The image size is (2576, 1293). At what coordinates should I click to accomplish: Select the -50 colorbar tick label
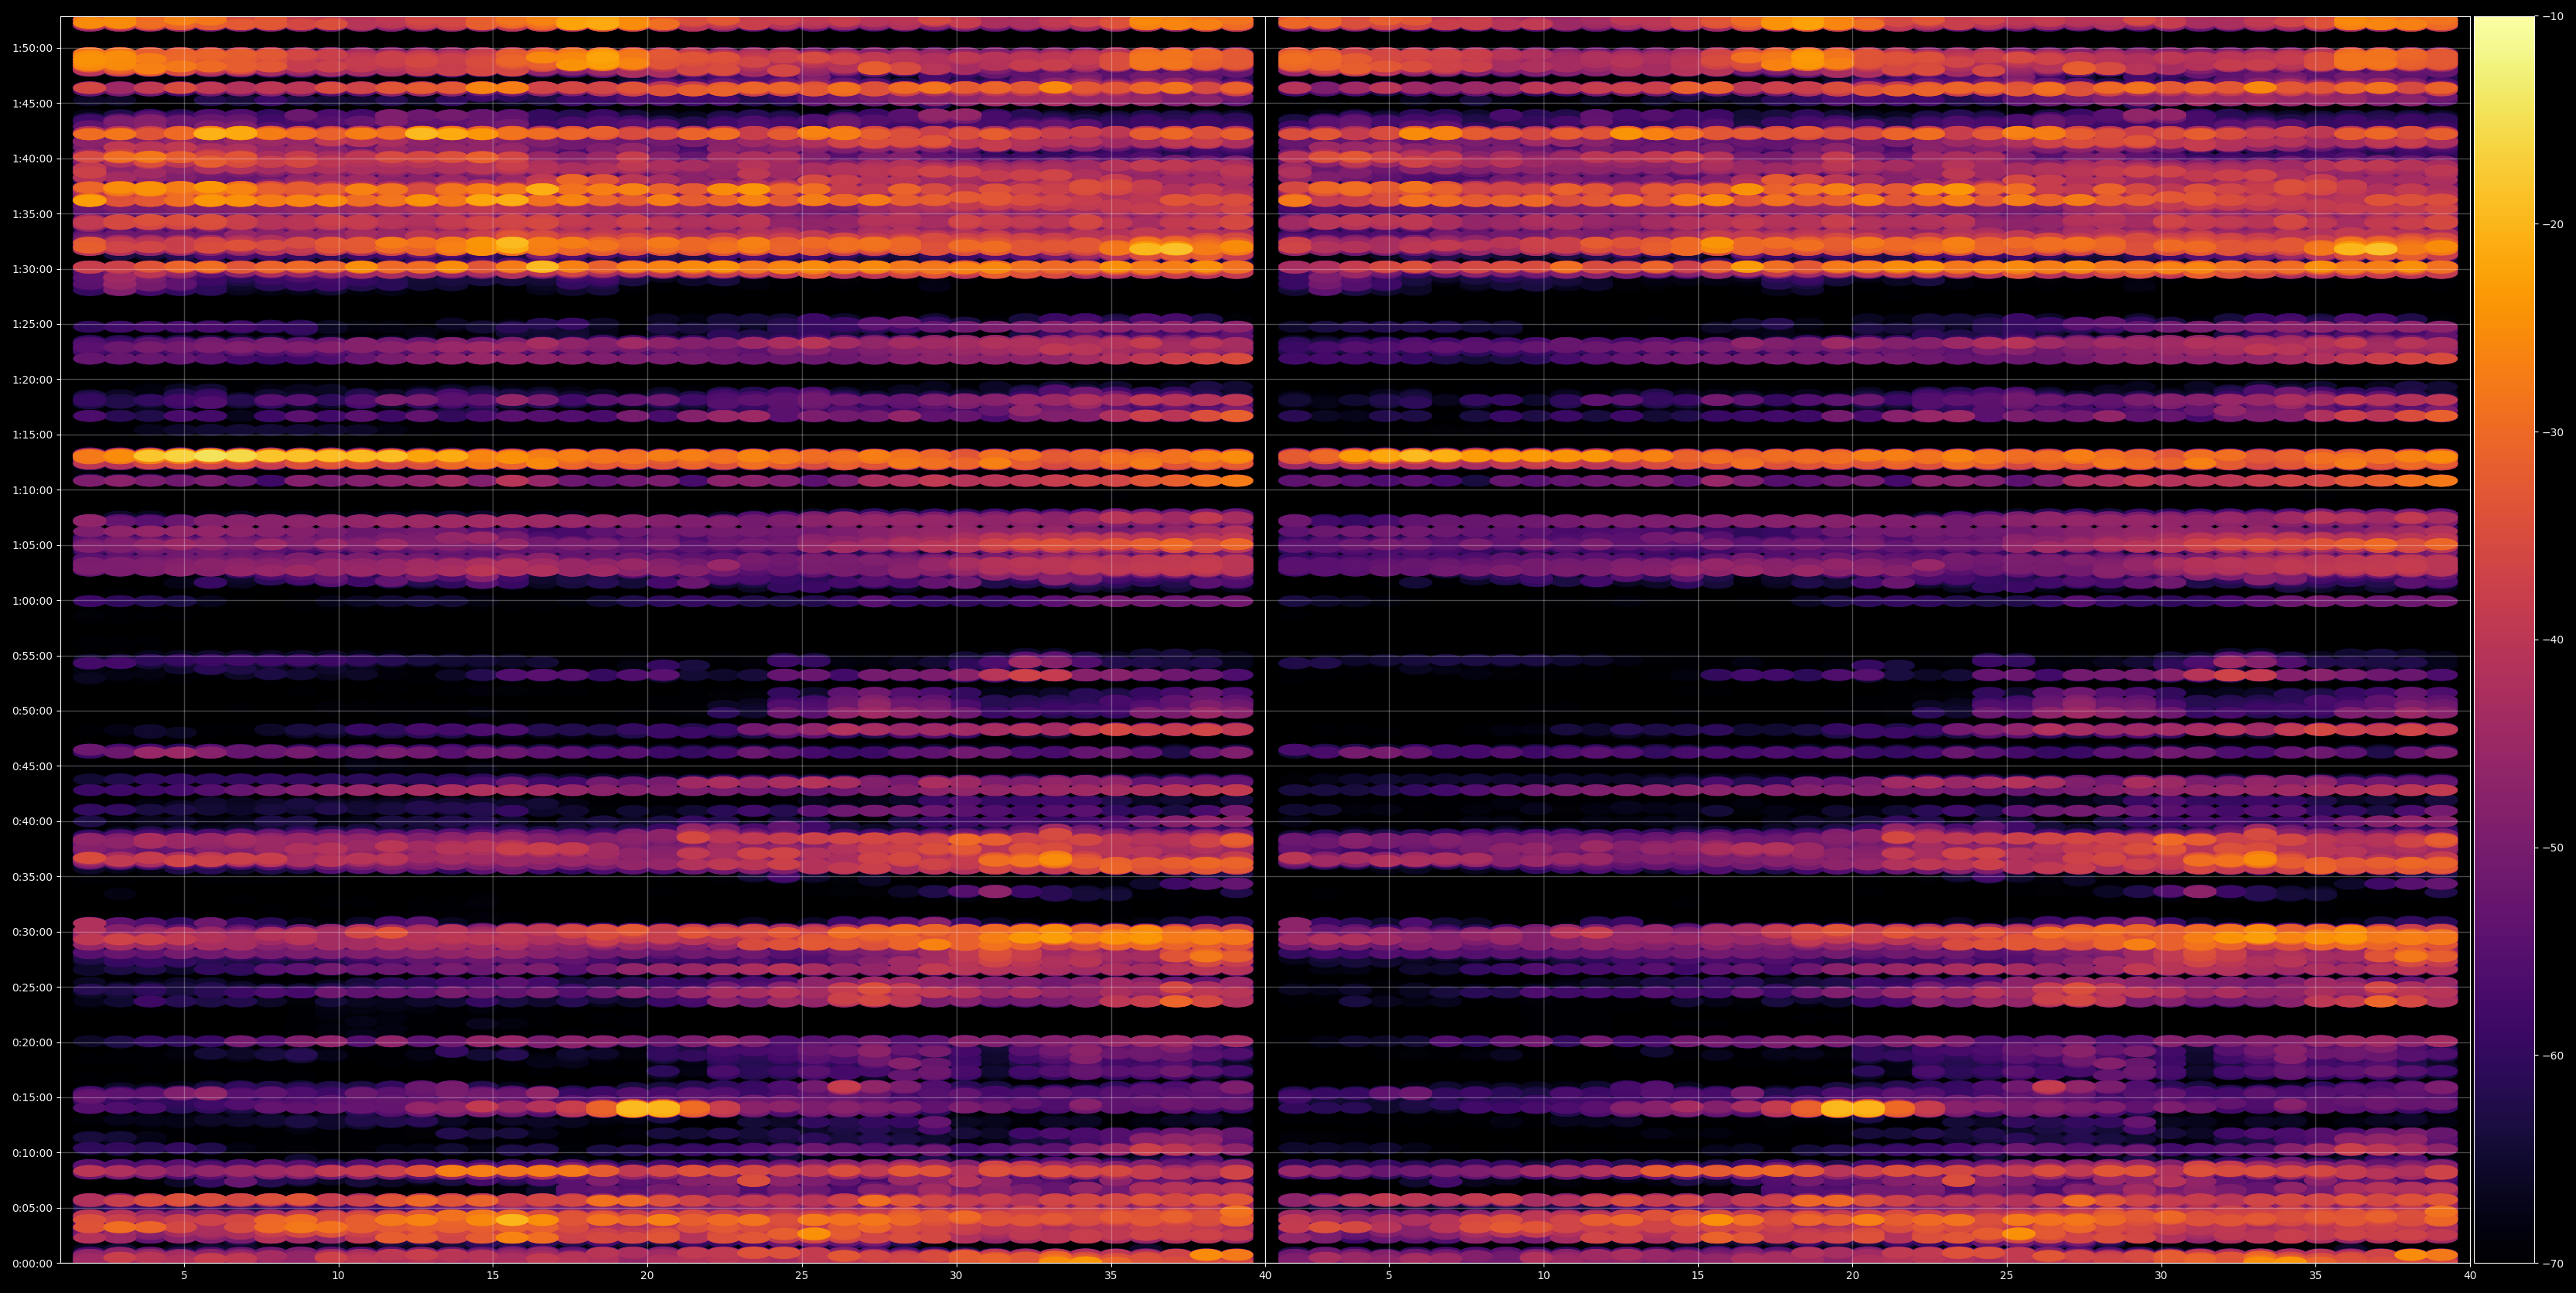[2553, 848]
